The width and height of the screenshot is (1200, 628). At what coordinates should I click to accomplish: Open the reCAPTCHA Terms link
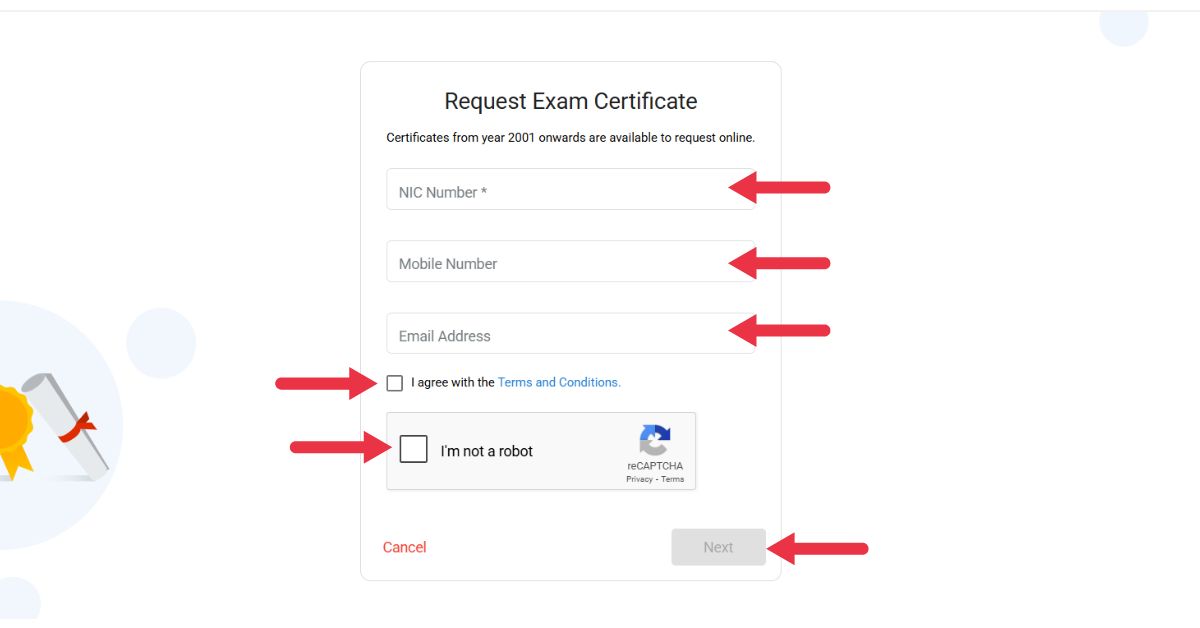pos(673,479)
